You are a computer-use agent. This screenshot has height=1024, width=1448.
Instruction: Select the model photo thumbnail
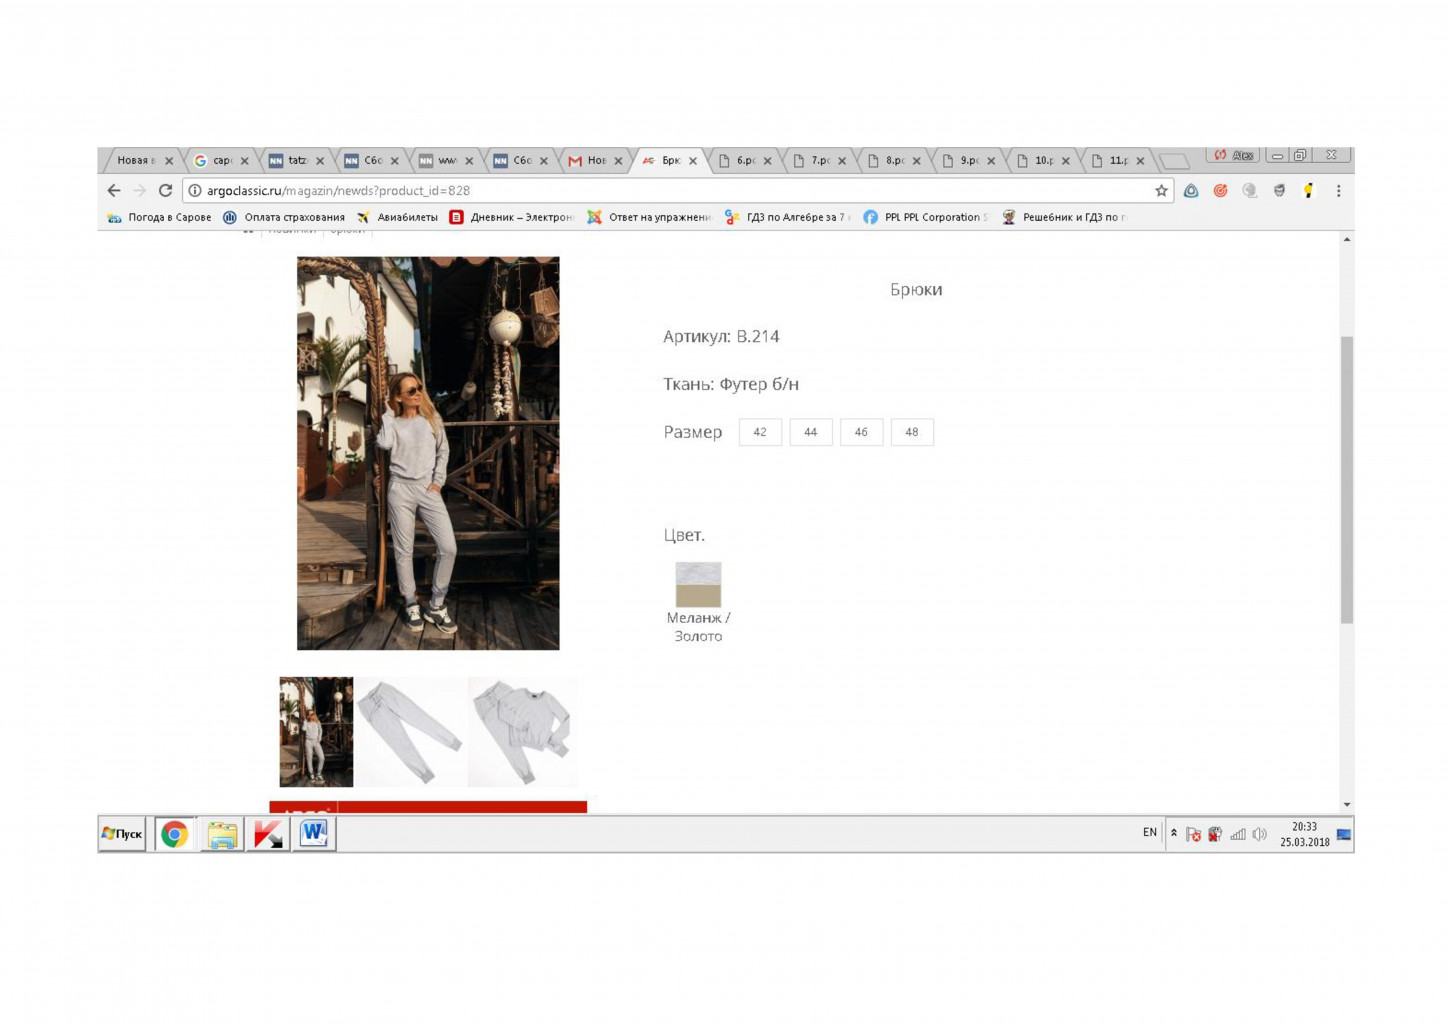point(316,732)
